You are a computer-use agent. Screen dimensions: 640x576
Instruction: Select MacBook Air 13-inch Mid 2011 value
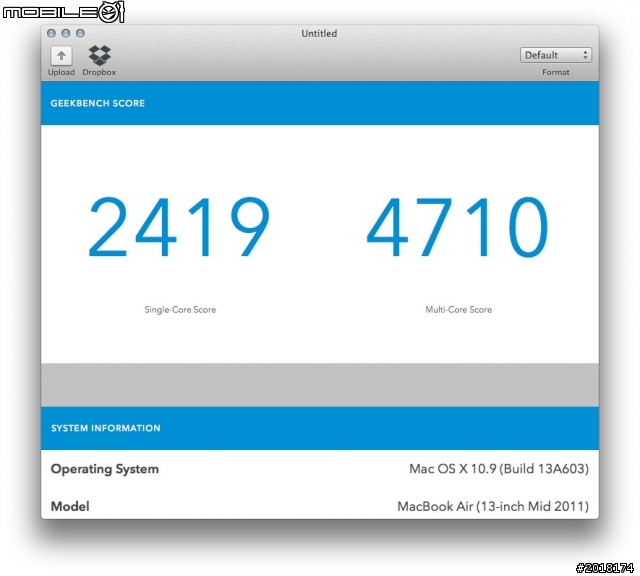point(493,507)
